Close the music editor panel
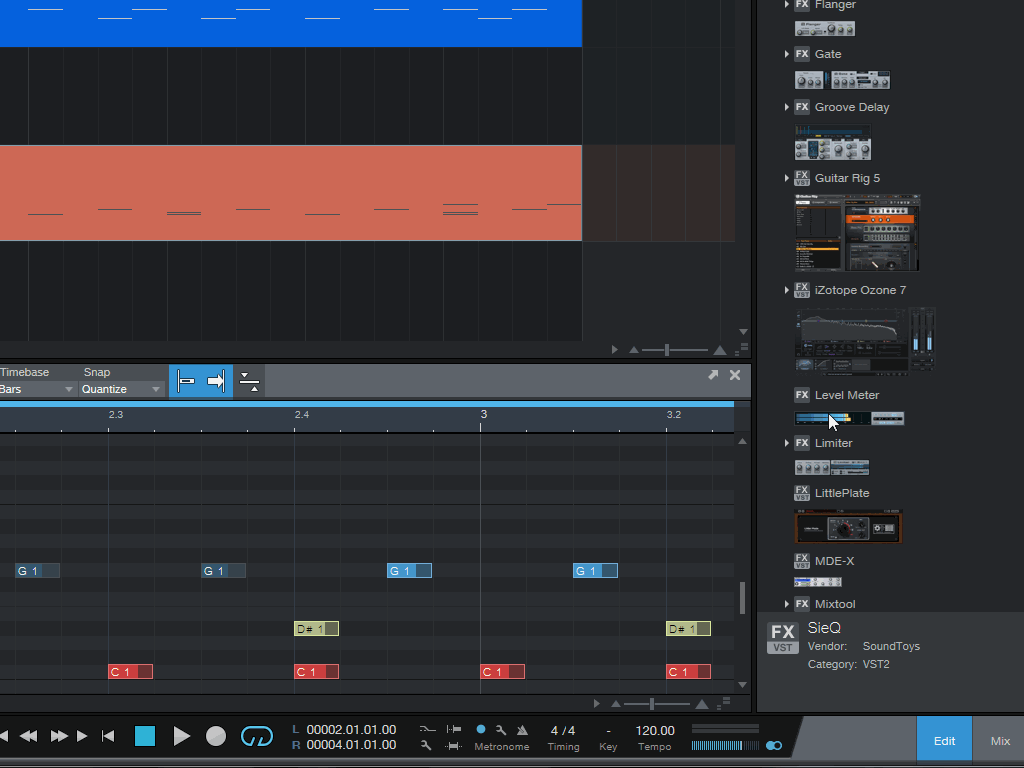Image resolution: width=1024 pixels, height=768 pixels. [735, 375]
